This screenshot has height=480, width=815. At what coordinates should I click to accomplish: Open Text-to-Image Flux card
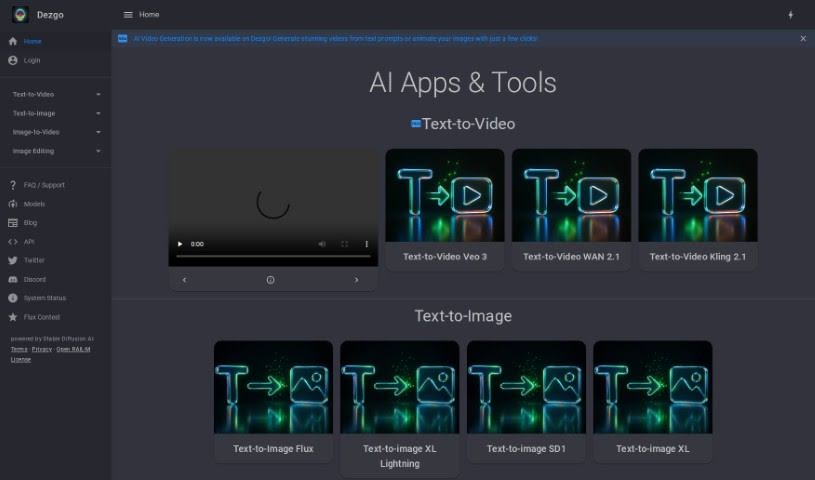pyautogui.click(x=273, y=401)
